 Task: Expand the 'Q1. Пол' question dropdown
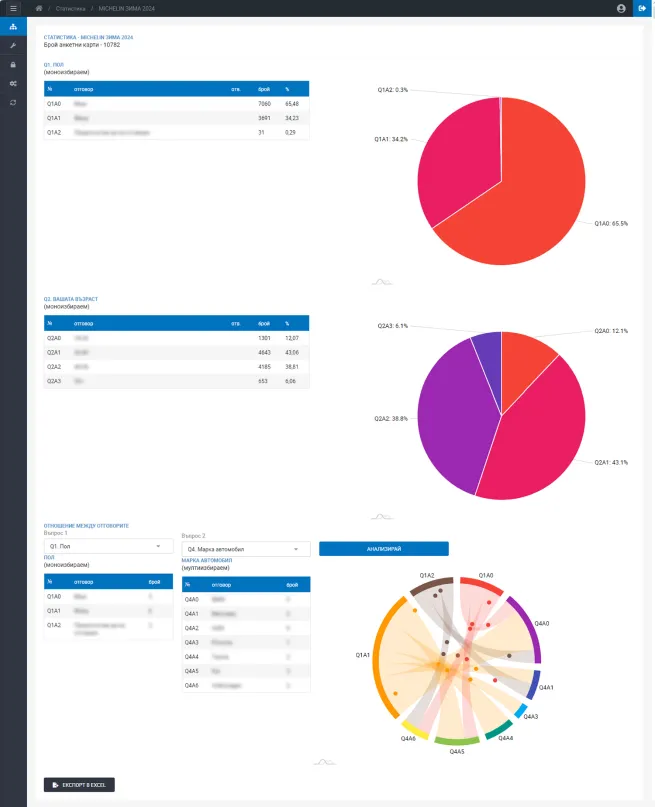[108, 546]
